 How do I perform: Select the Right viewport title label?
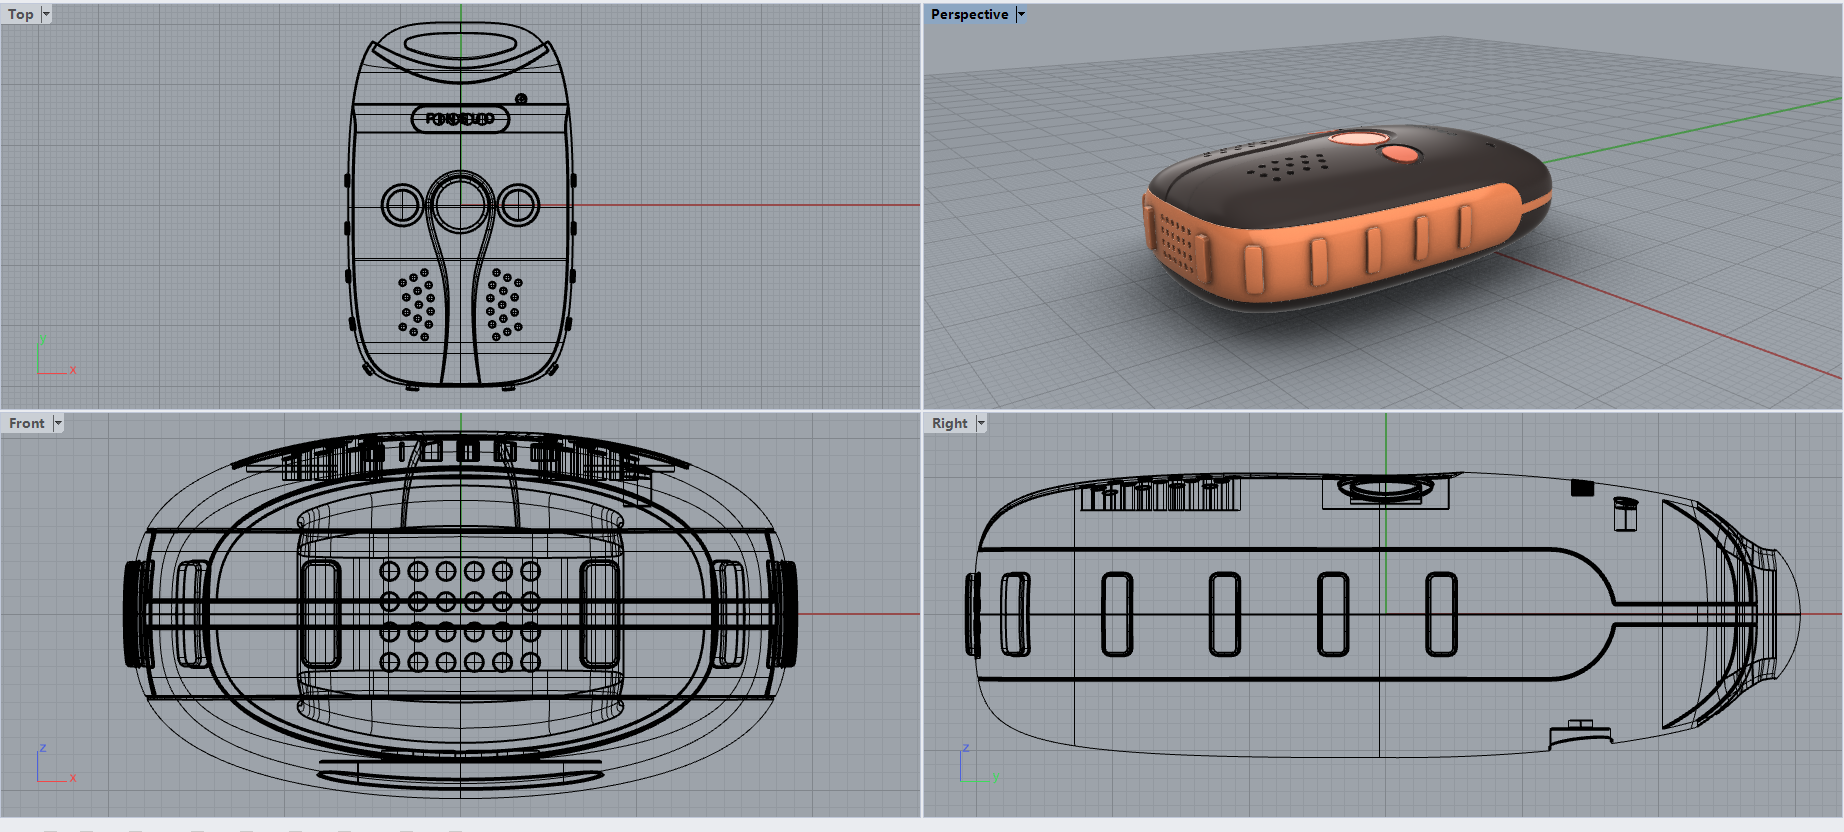coord(949,423)
